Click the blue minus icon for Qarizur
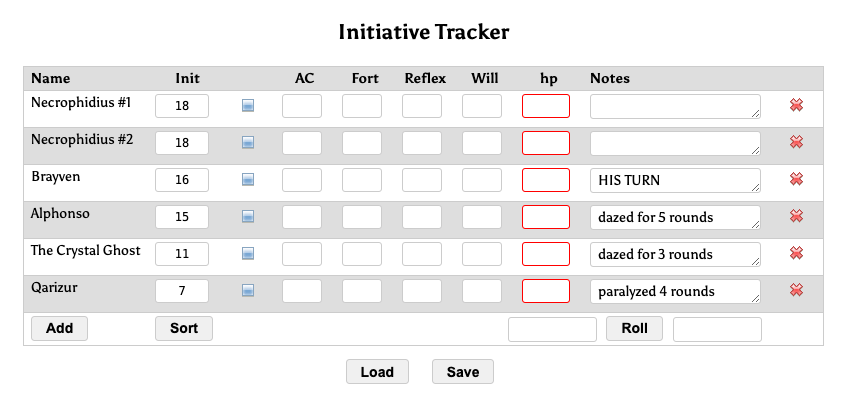 tap(247, 291)
